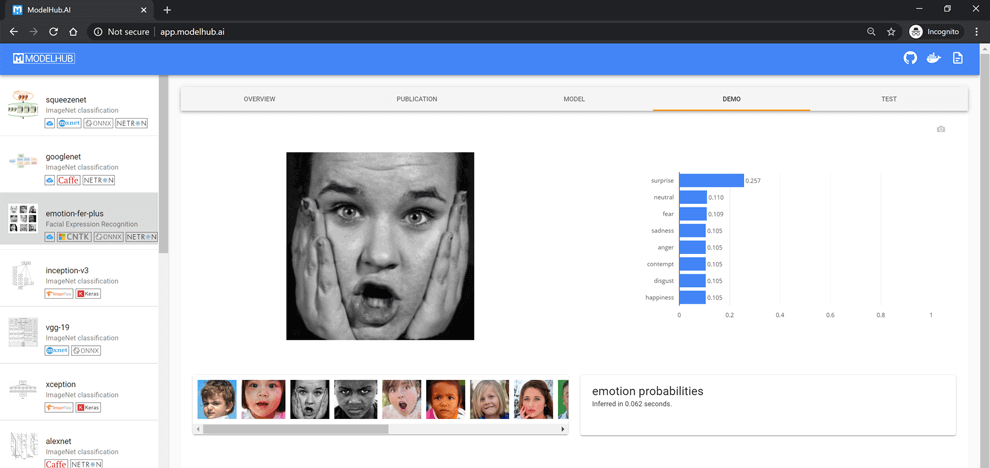Select the googlenet model in sidebar
990x468 pixels.
pyautogui.click(x=79, y=164)
